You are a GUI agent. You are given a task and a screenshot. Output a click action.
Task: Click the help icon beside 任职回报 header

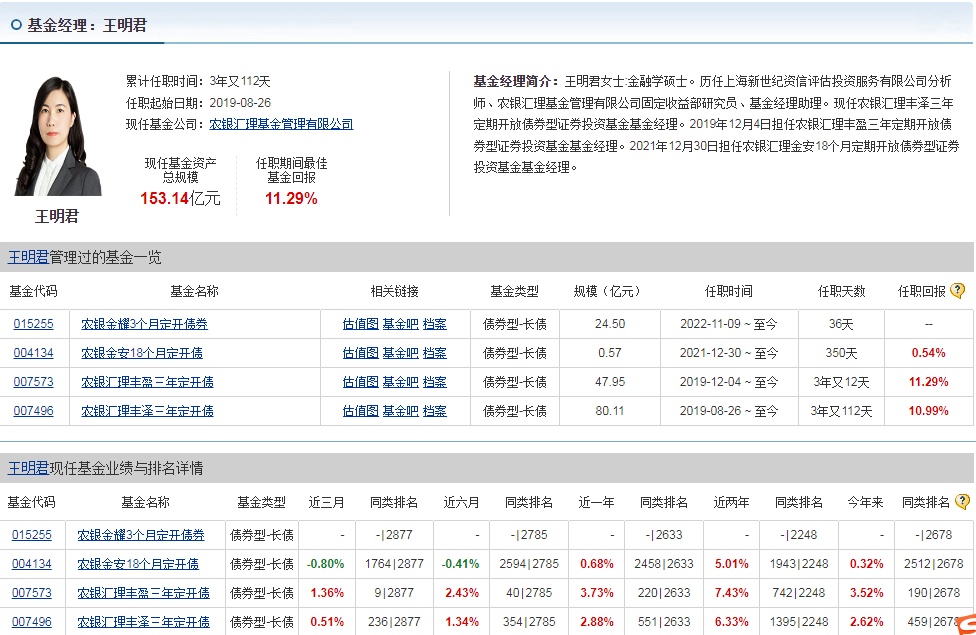point(958,290)
